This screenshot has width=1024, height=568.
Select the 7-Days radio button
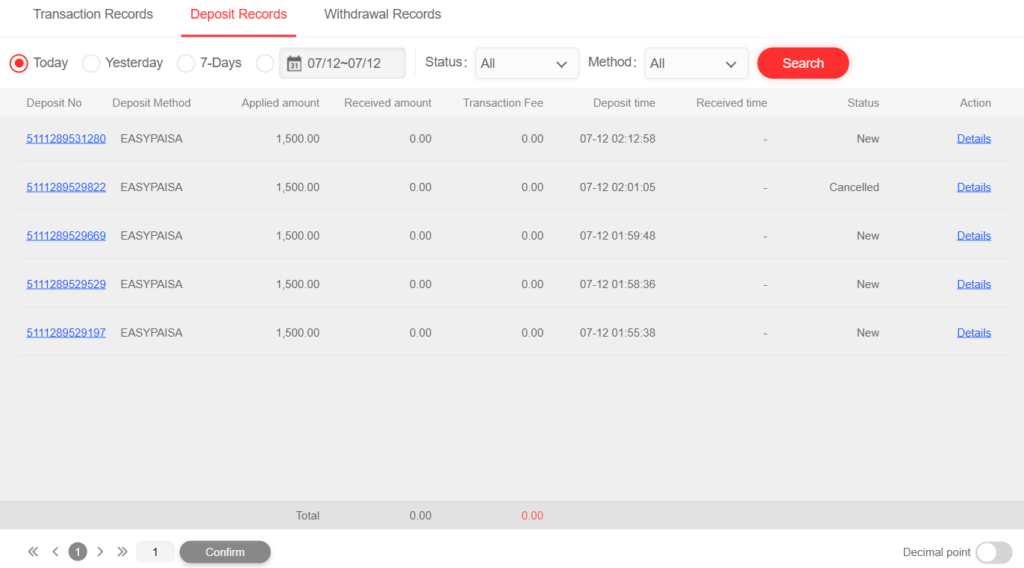[185, 63]
